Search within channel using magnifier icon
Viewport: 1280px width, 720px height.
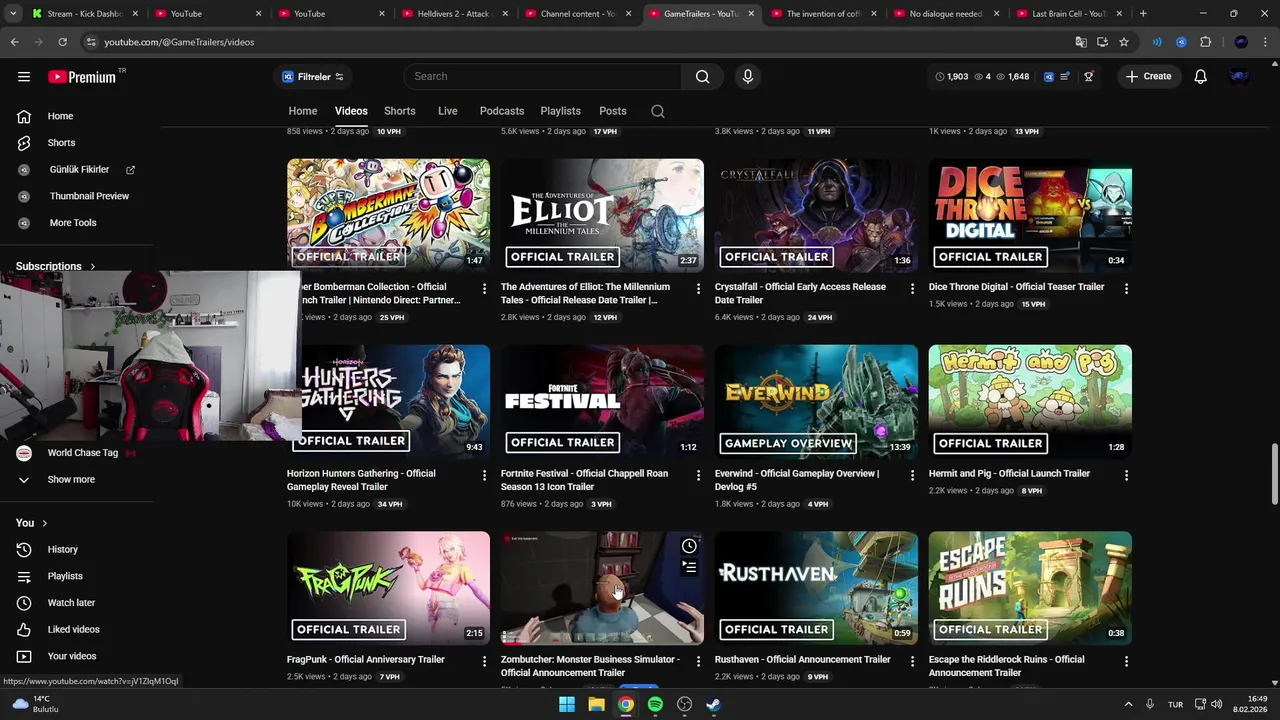657,111
